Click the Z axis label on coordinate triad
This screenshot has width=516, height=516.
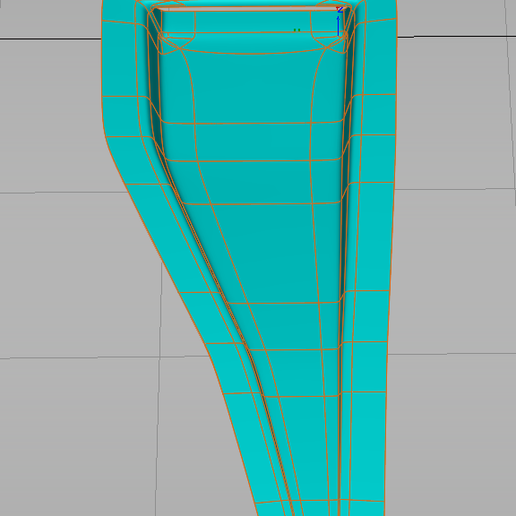340,10
